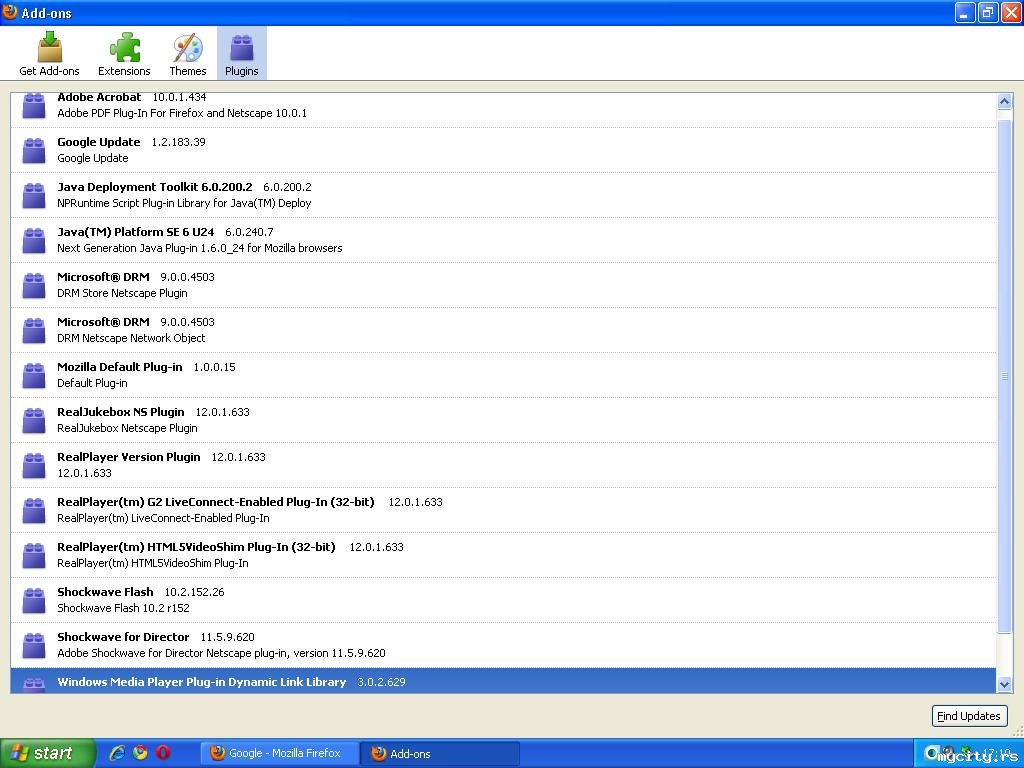Select the RealJukebox NS Plugin title
This screenshot has width=1024, height=768.
click(x=121, y=412)
